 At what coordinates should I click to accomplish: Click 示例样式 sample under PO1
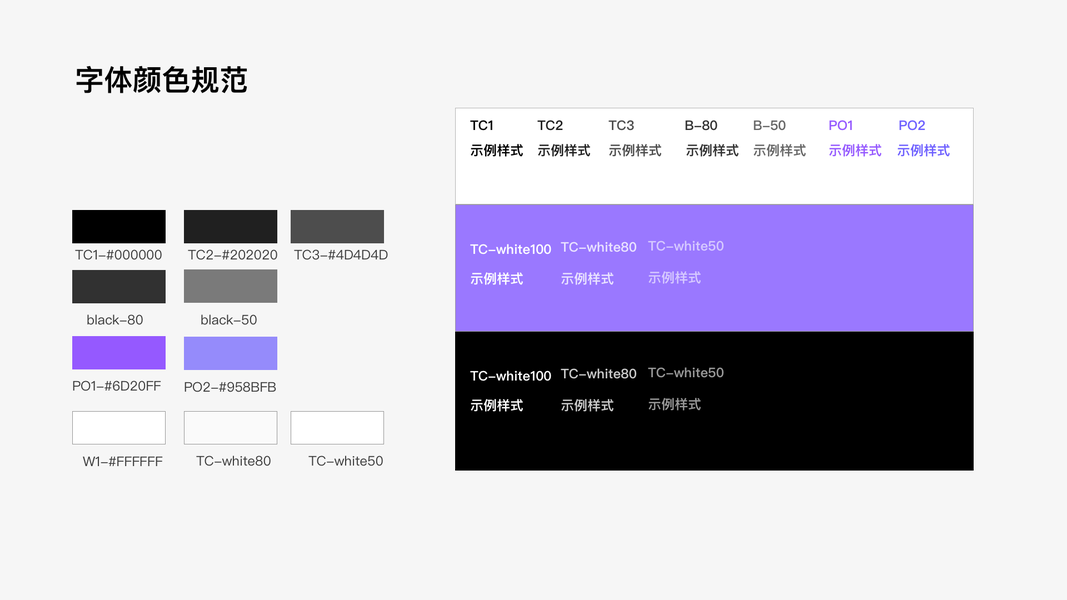click(855, 150)
